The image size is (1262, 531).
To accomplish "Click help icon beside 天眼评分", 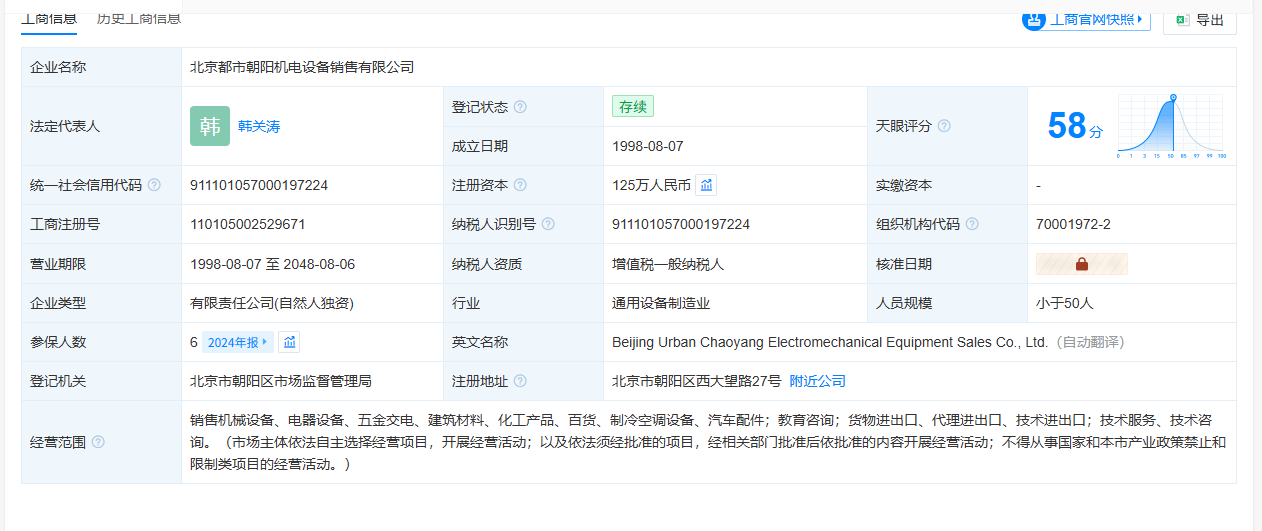I will point(944,126).
